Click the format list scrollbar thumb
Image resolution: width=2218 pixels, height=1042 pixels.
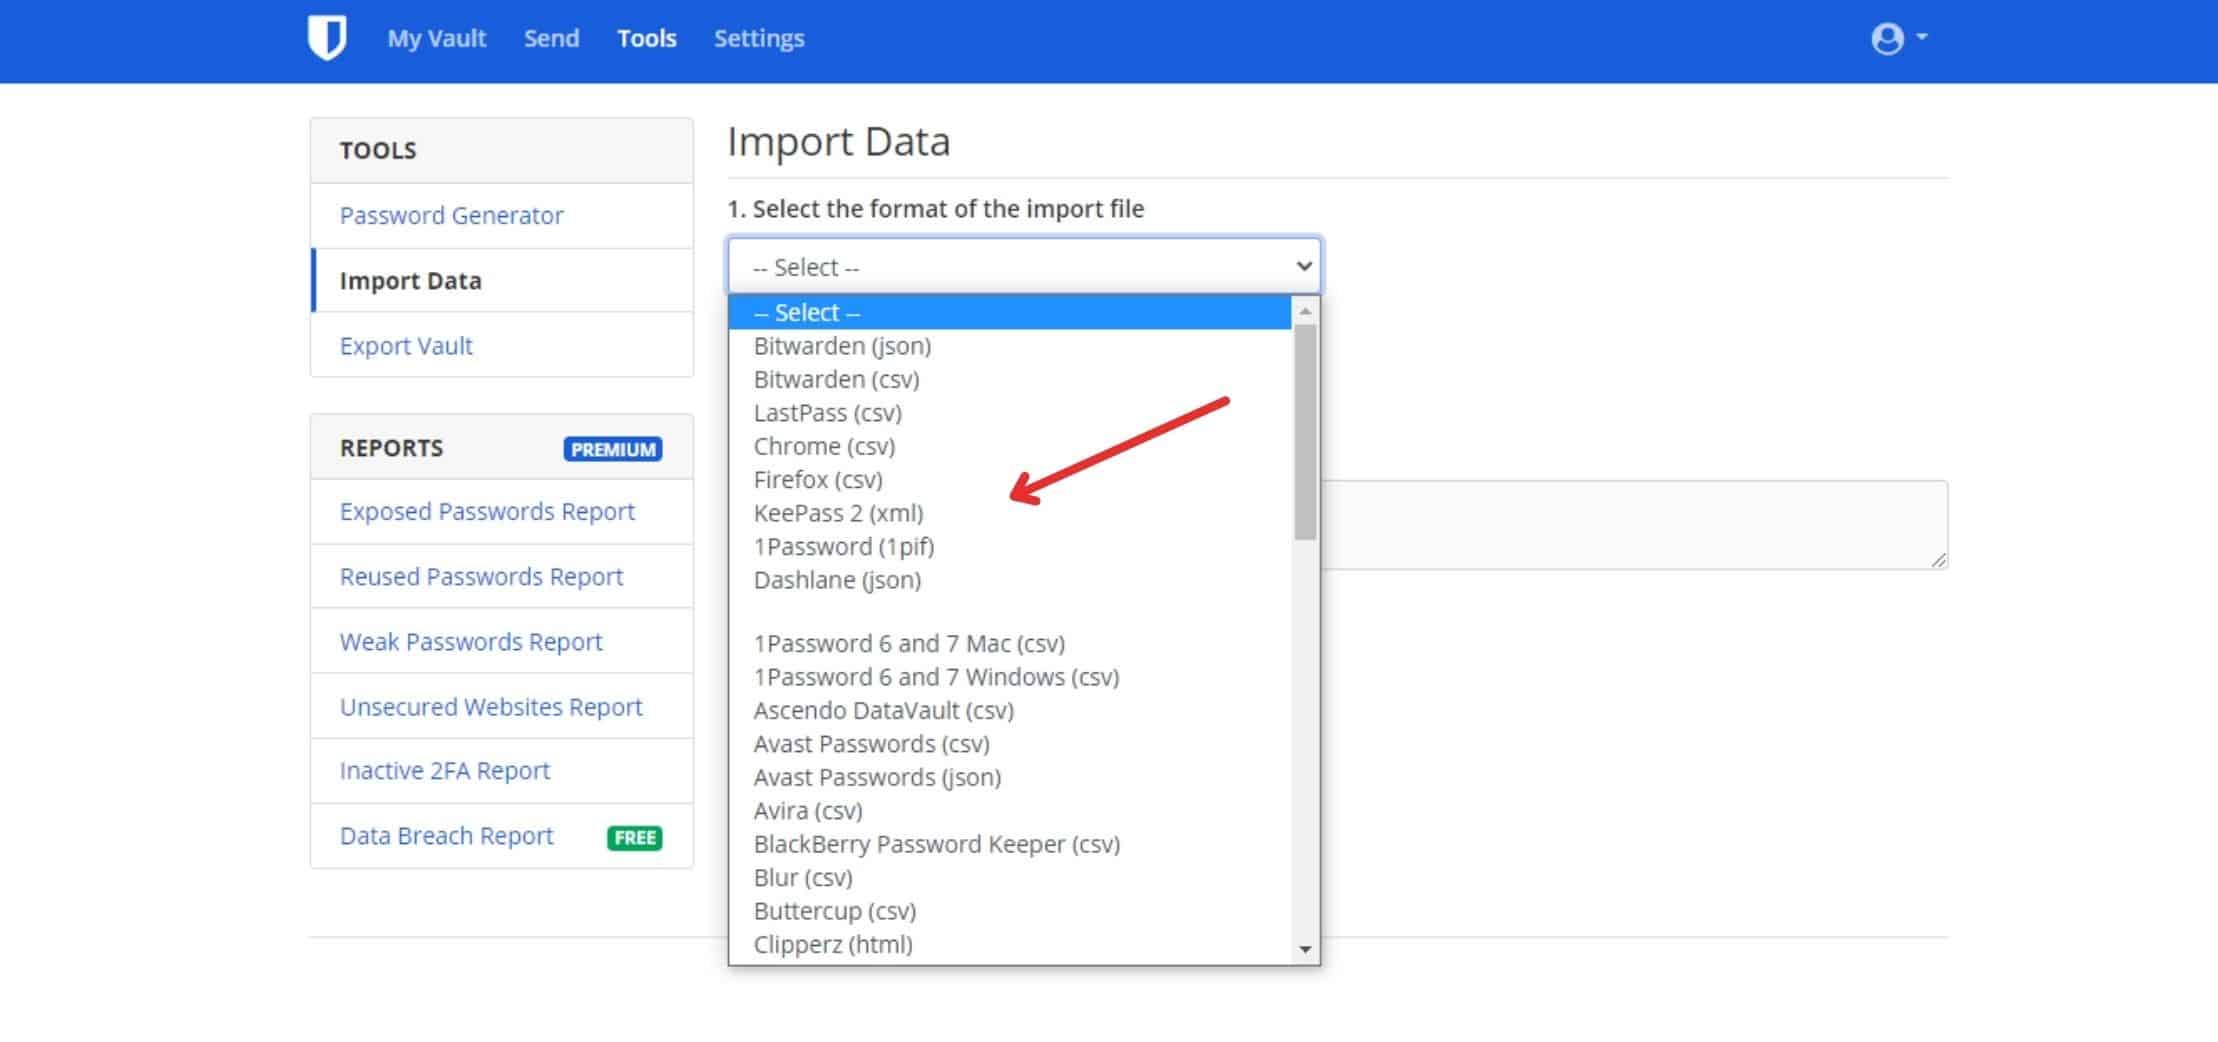tap(1304, 430)
